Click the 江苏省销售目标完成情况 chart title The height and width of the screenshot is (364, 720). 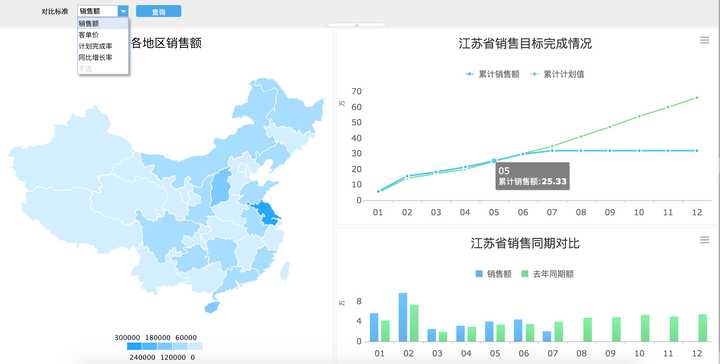525,44
